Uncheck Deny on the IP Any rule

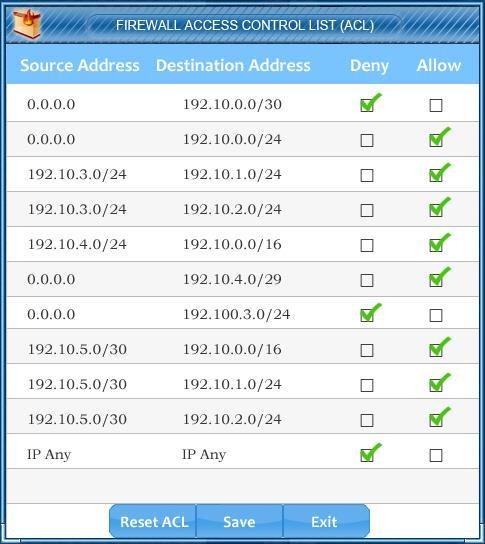pyautogui.click(x=367, y=455)
